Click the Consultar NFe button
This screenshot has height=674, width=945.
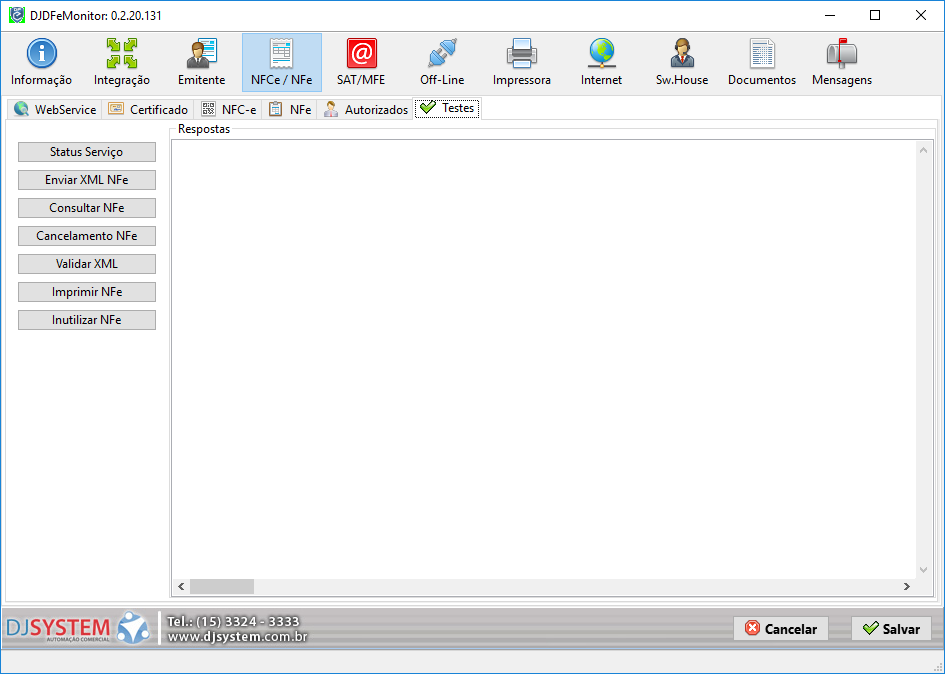coord(87,208)
